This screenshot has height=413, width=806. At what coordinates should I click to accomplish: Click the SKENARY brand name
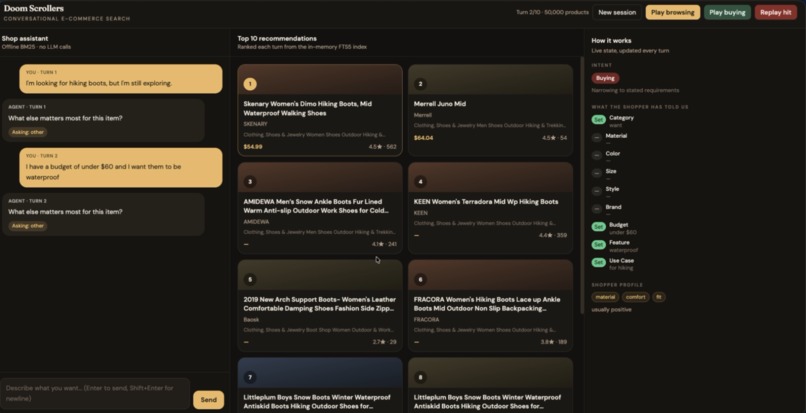point(255,124)
